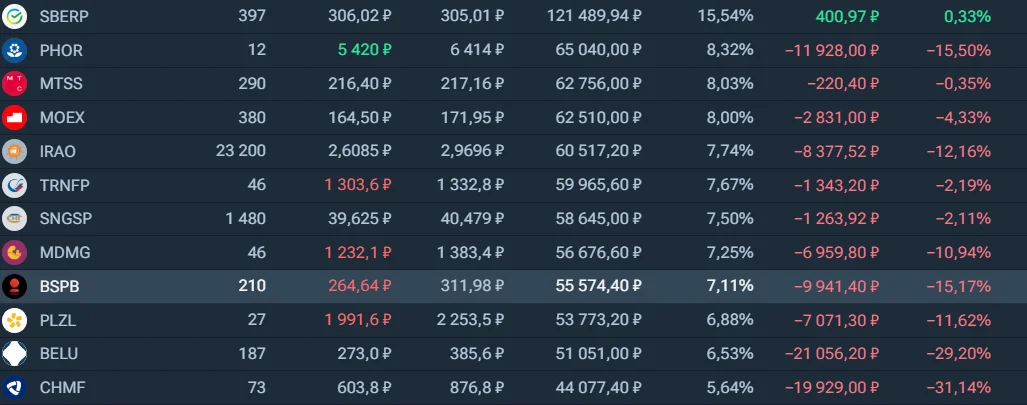
Task: Click the TRNFP logo icon
Action: pos(14,185)
